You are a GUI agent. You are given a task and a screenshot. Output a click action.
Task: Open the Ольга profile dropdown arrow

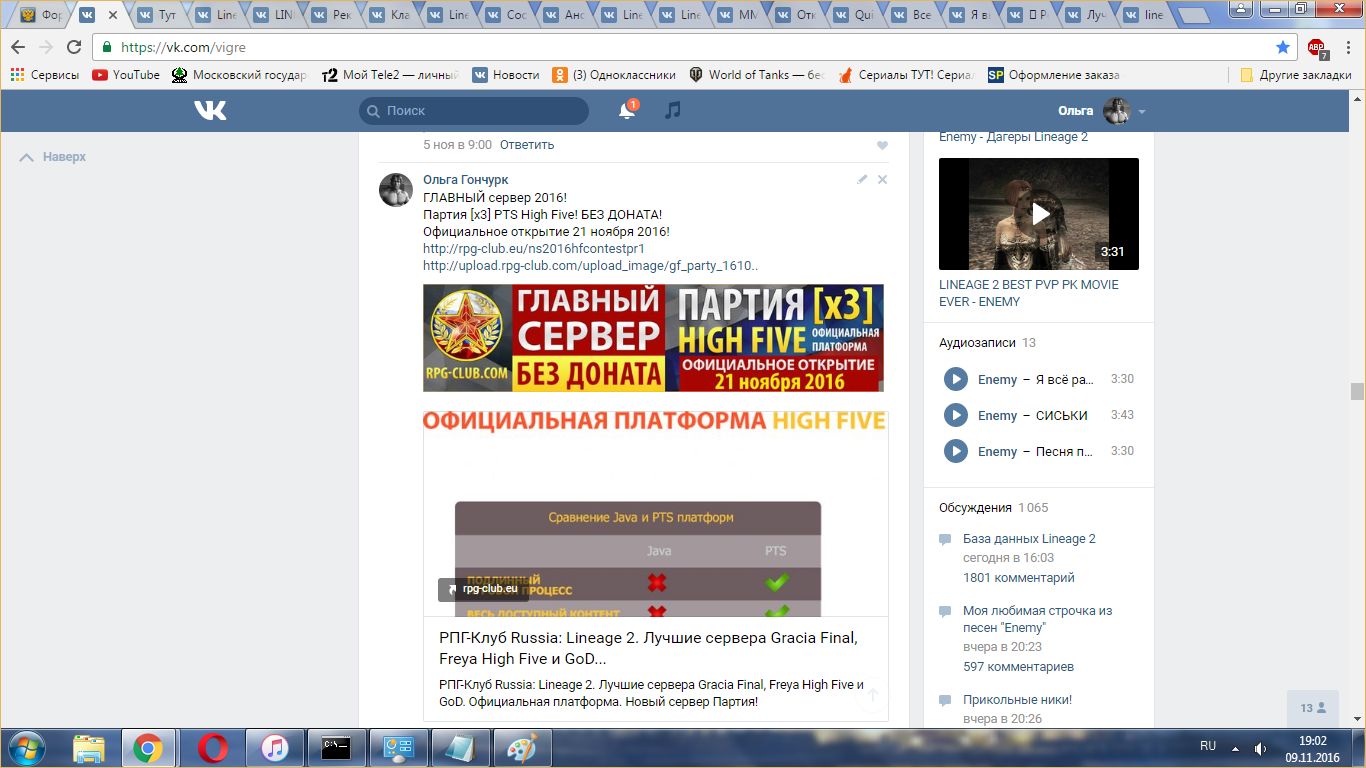1142,112
